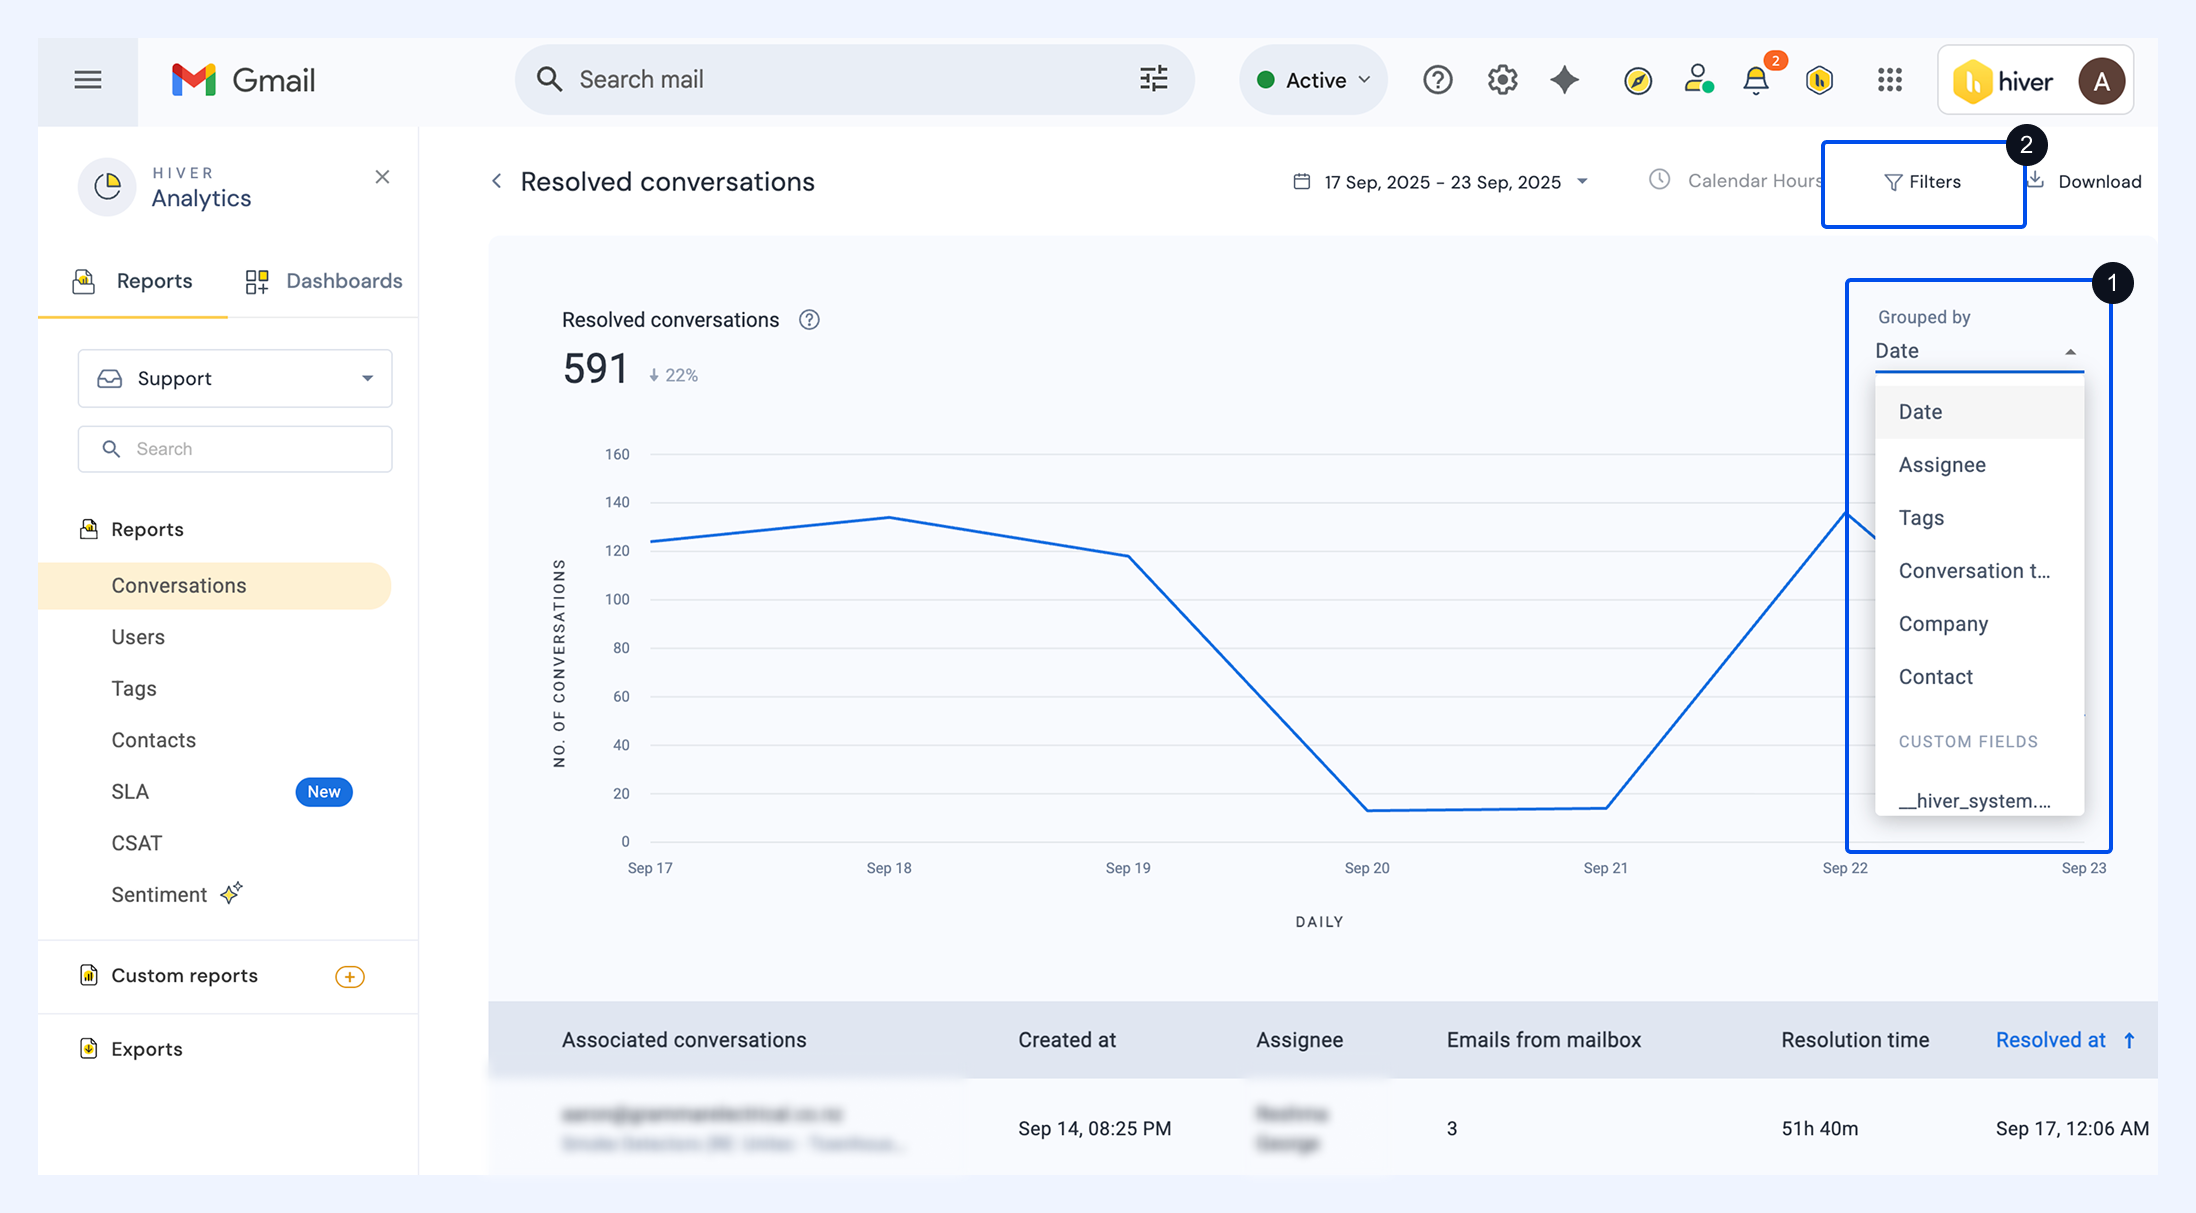Open the date range picker
Screen dimensions: 2196x1213
click(x=1440, y=182)
